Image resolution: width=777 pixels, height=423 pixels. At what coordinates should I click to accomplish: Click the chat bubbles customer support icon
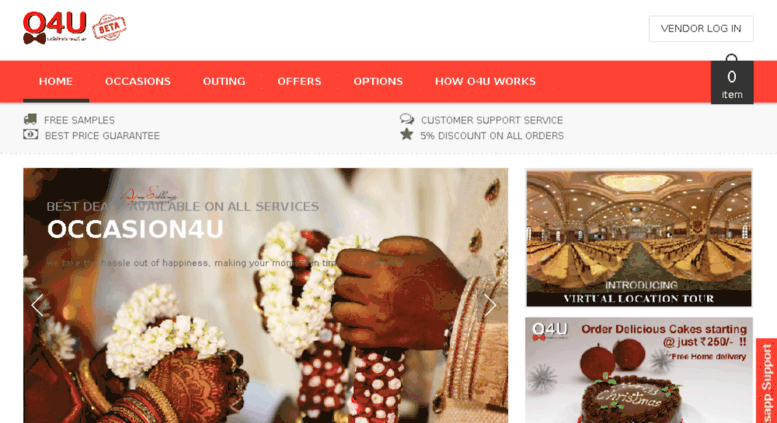(x=407, y=119)
